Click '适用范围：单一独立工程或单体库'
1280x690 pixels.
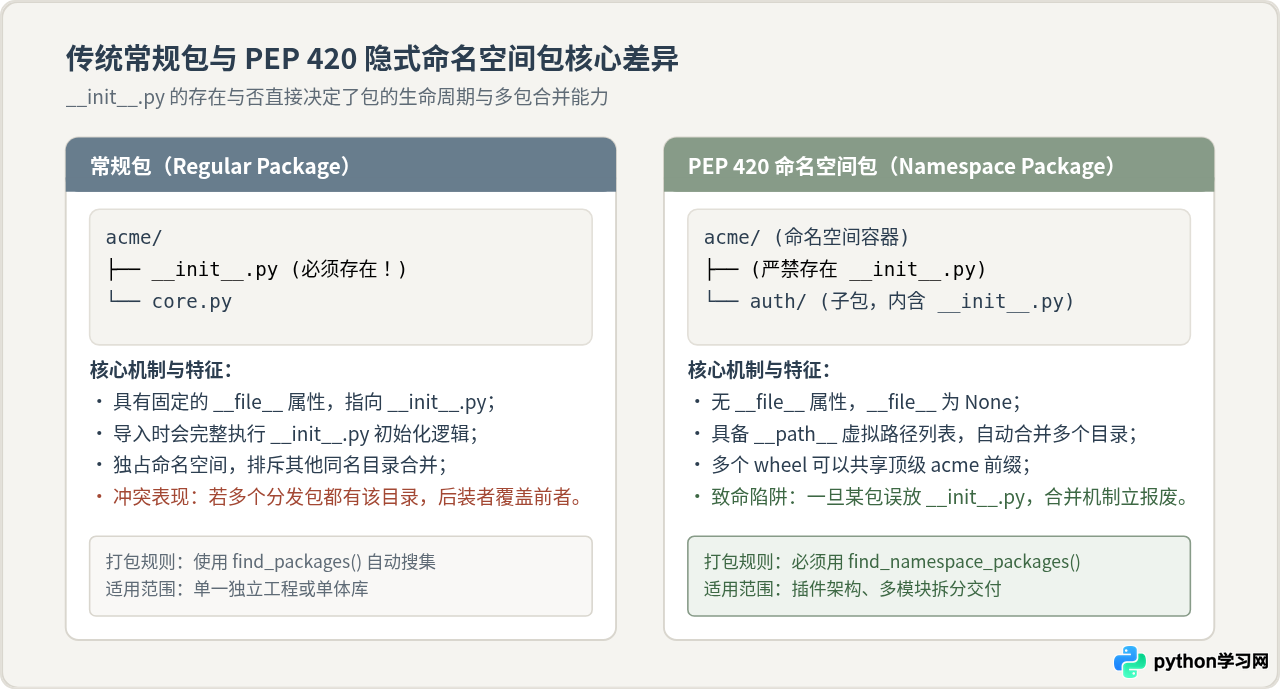pyautogui.click(x=237, y=588)
